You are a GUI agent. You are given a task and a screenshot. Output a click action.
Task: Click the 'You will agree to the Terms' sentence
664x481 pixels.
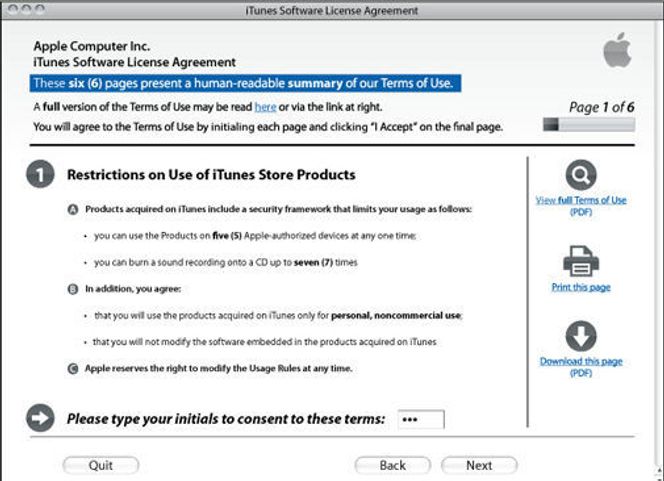[268, 127]
